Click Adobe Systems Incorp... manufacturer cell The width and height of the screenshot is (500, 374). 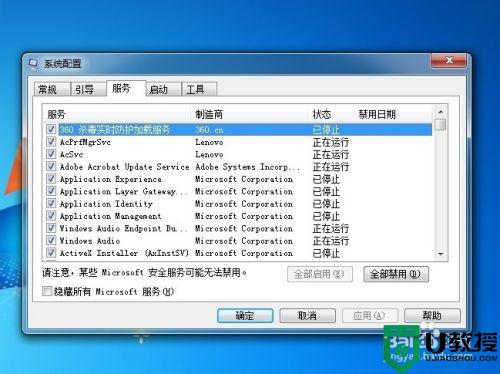tap(247, 167)
